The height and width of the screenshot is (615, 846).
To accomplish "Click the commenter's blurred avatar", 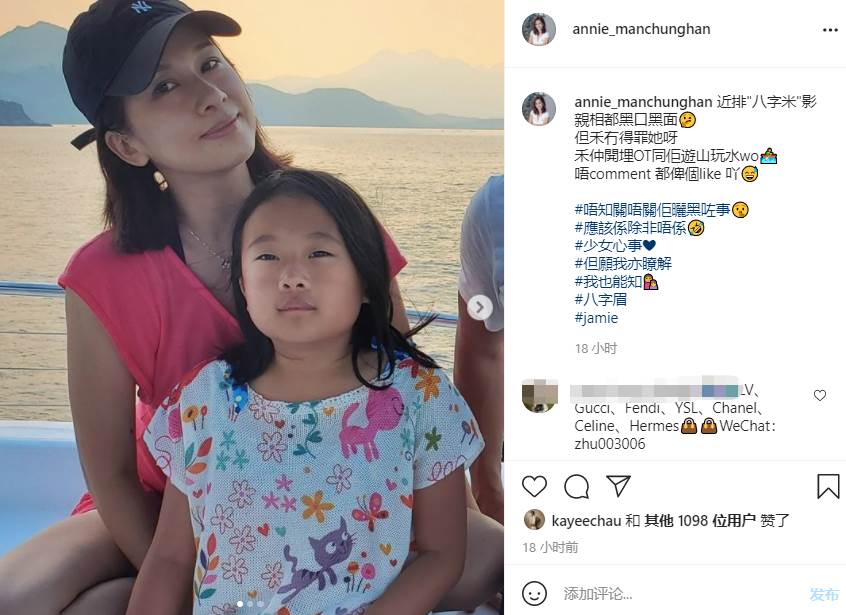I will click(540, 395).
